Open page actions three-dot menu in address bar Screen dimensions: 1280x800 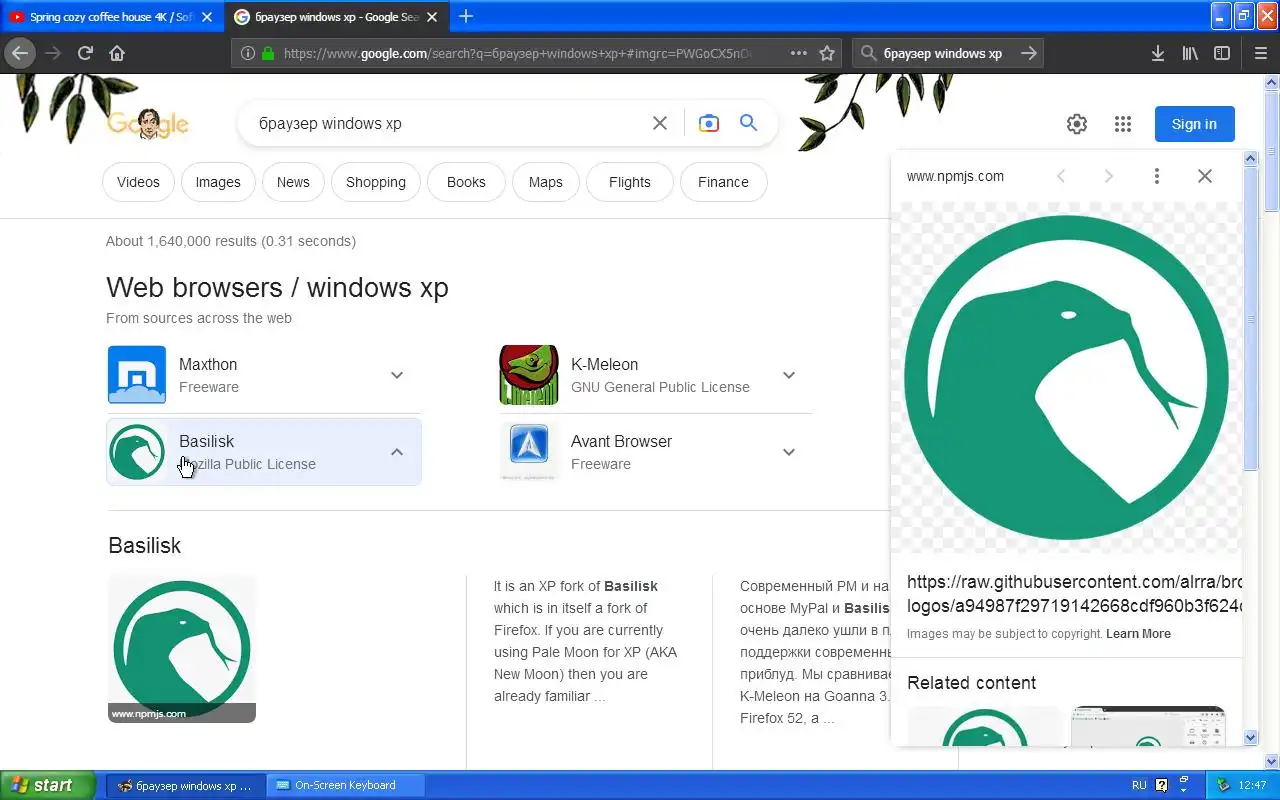coord(799,53)
